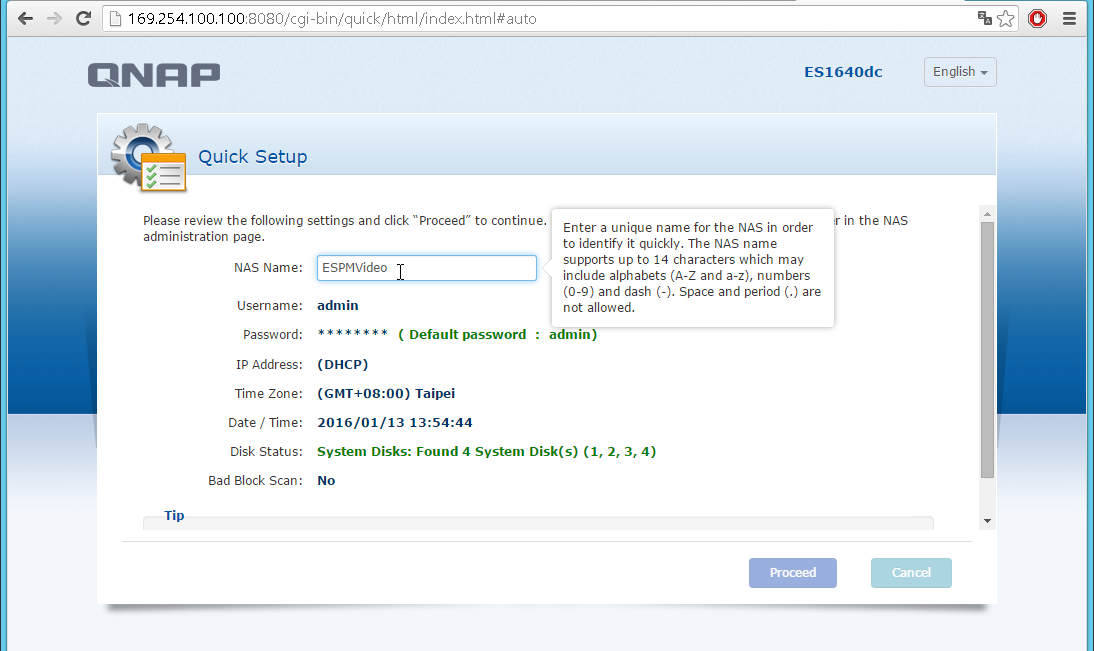Focus the browser URL address bar
The height and width of the screenshot is (651, 1094).
pyautogui.click(x=540, y=18)
